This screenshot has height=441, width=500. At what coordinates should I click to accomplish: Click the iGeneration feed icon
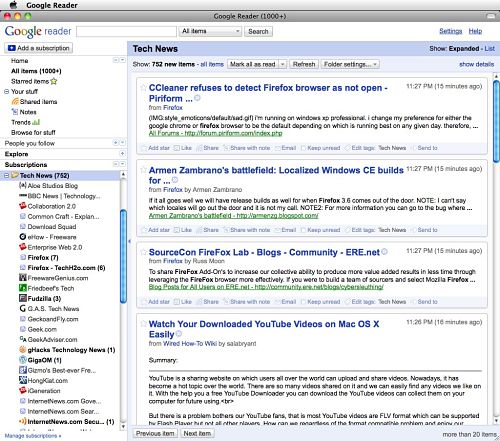[23, 391]
